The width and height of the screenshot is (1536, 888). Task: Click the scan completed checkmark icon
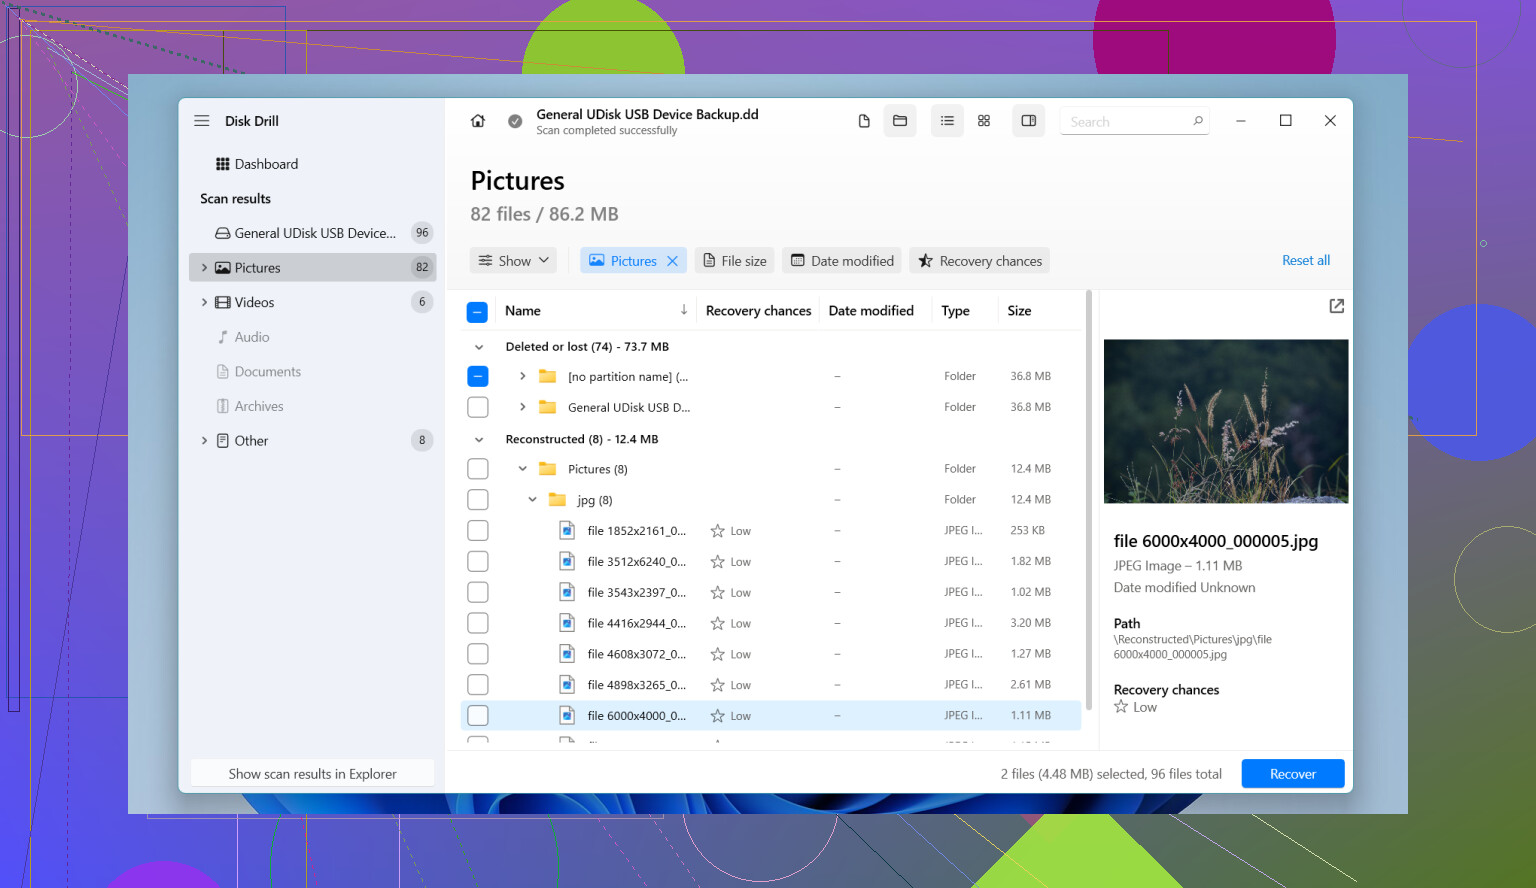tap(515, 121)
